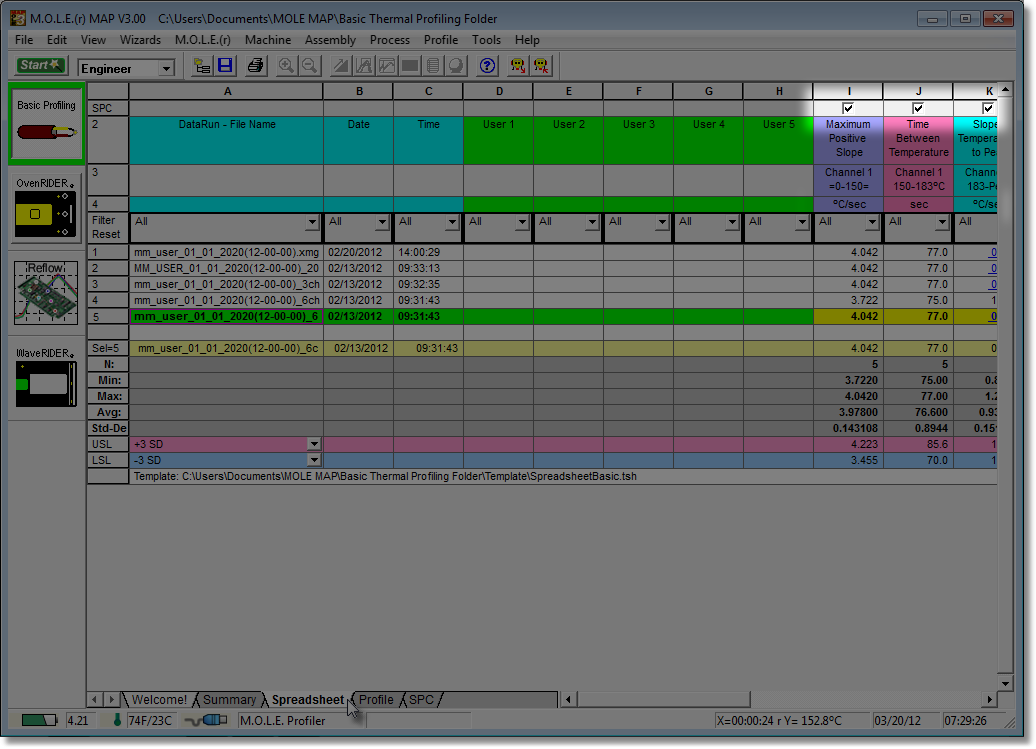Click the lined sheet toolbar icon
The width and height of the screenshot is (1036, 749).
pyautogui.click(x=433, y=65)
